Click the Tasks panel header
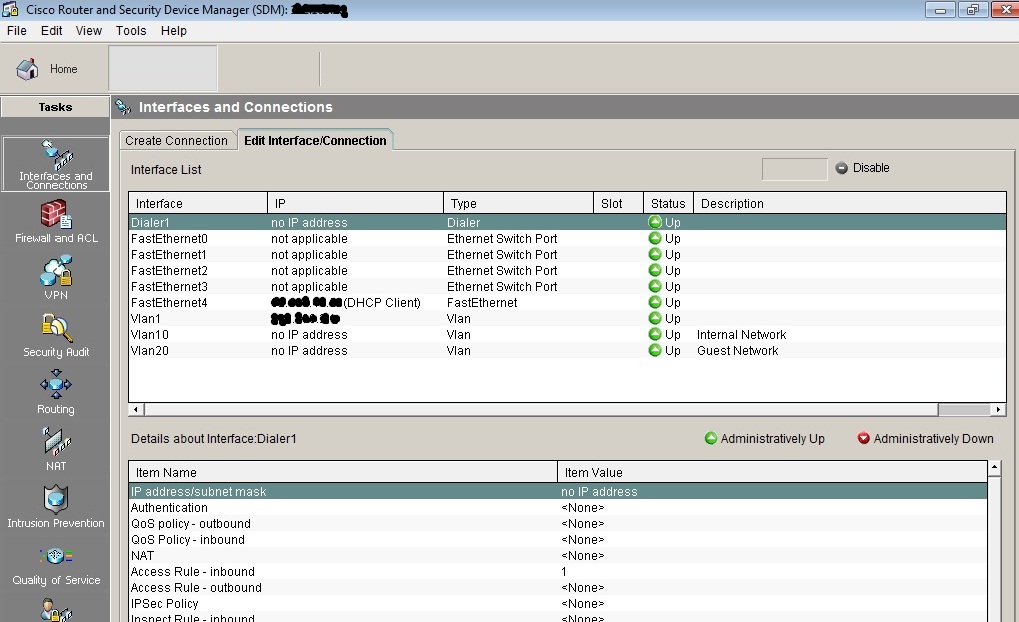The image size is (1019, 622). pyautogui.click(x=55, y=107)
